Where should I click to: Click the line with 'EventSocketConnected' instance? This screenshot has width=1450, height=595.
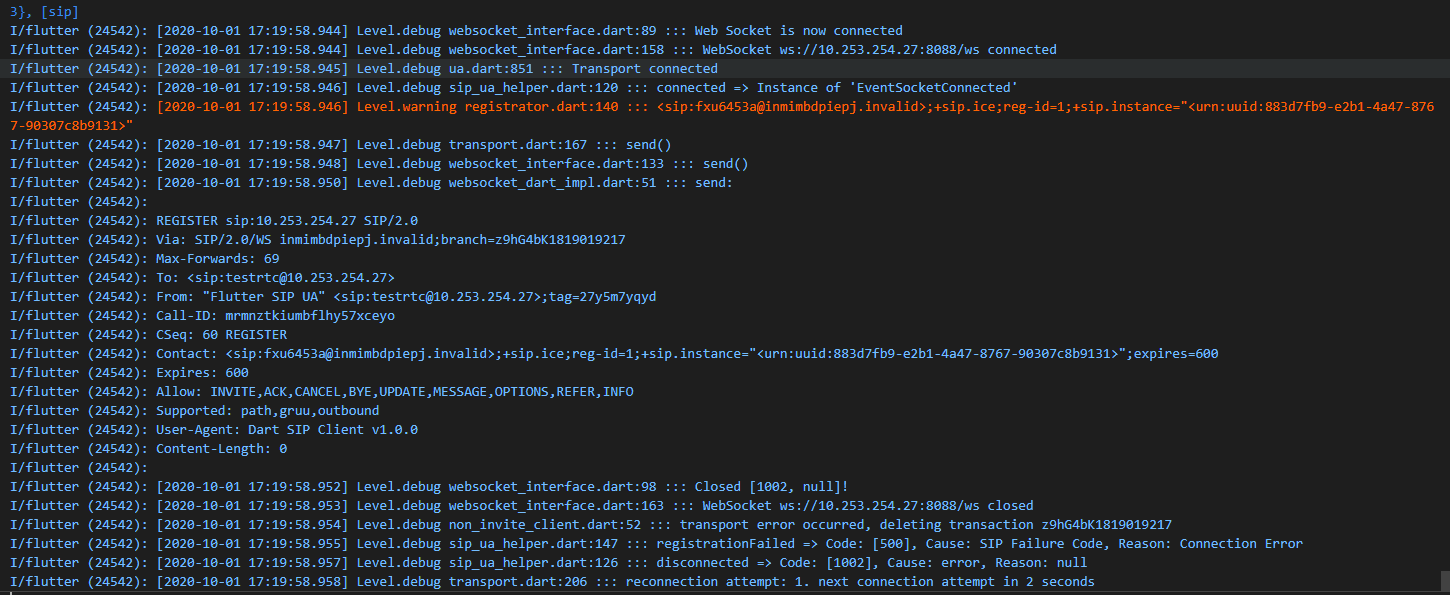tap(514, 87)
